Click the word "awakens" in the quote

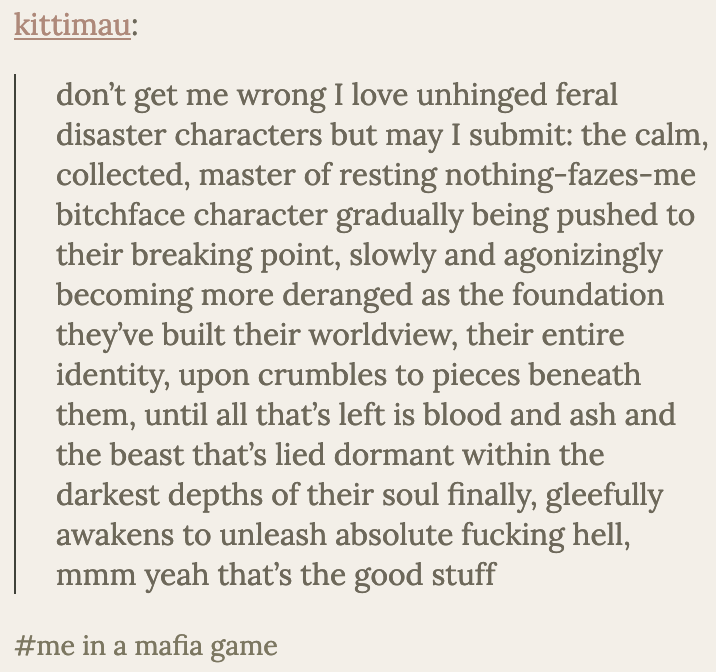(115, 536)
